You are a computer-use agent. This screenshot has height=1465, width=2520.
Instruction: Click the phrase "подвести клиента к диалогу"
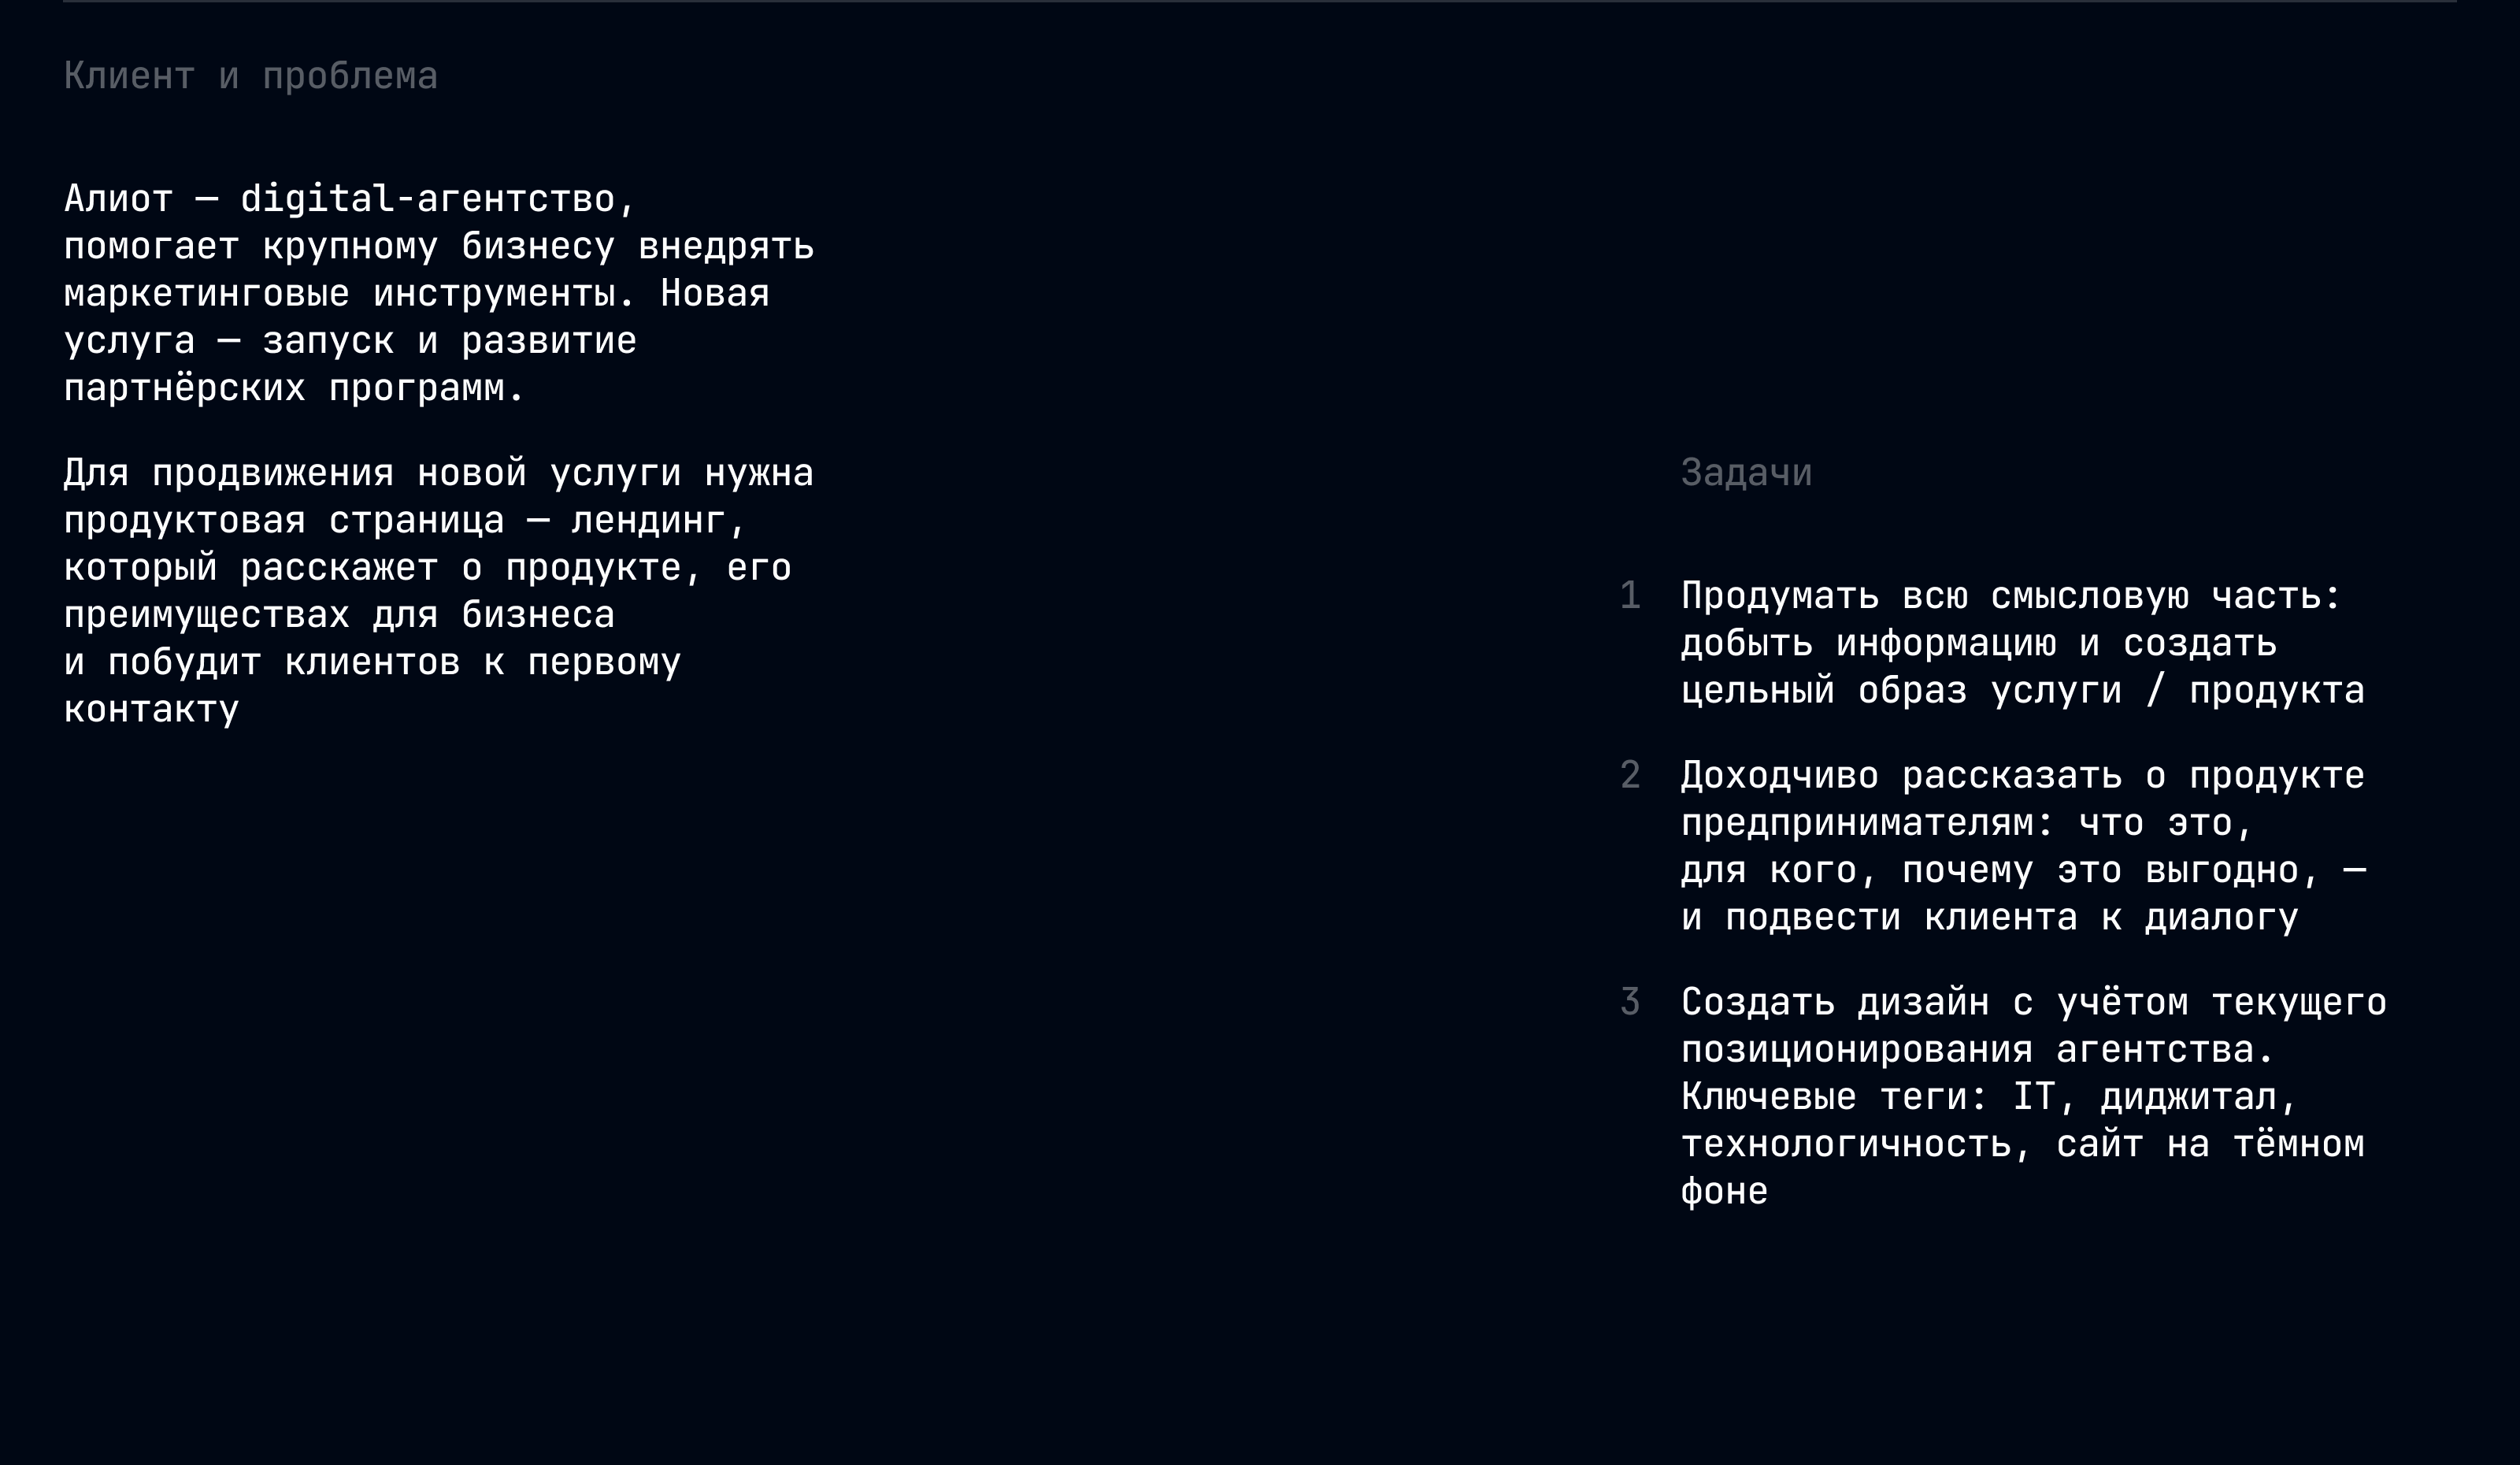pos(2010,918)
